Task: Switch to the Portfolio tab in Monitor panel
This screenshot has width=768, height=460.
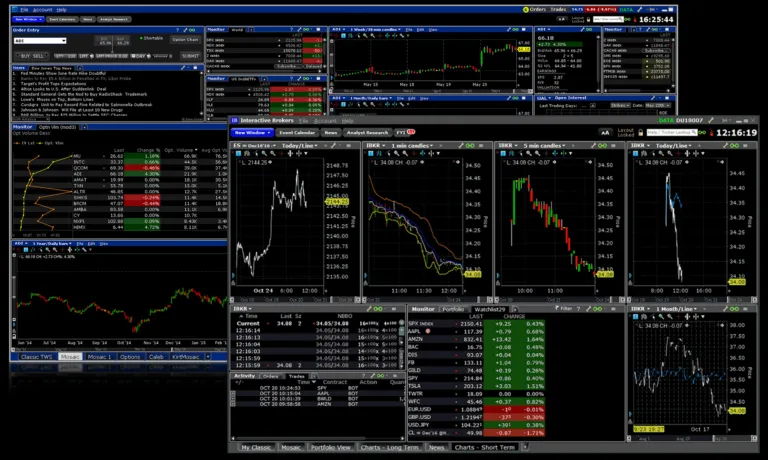Action: click(x=453, y=309)
